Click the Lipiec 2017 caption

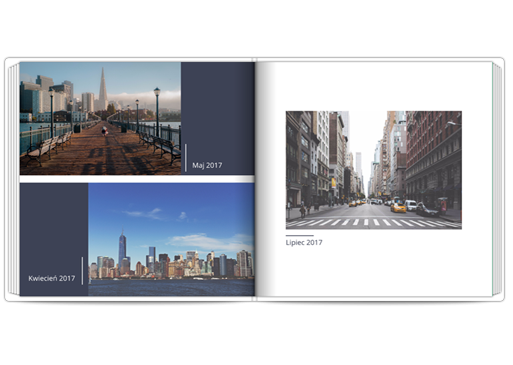(x=304, y=242)
